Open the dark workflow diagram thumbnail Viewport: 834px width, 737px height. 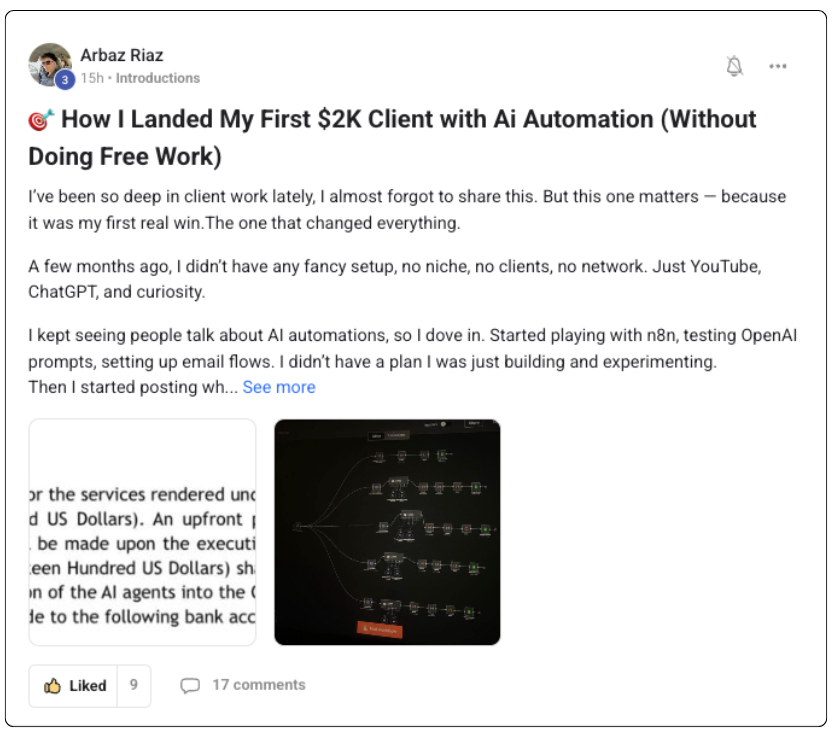tap(387, 532)
